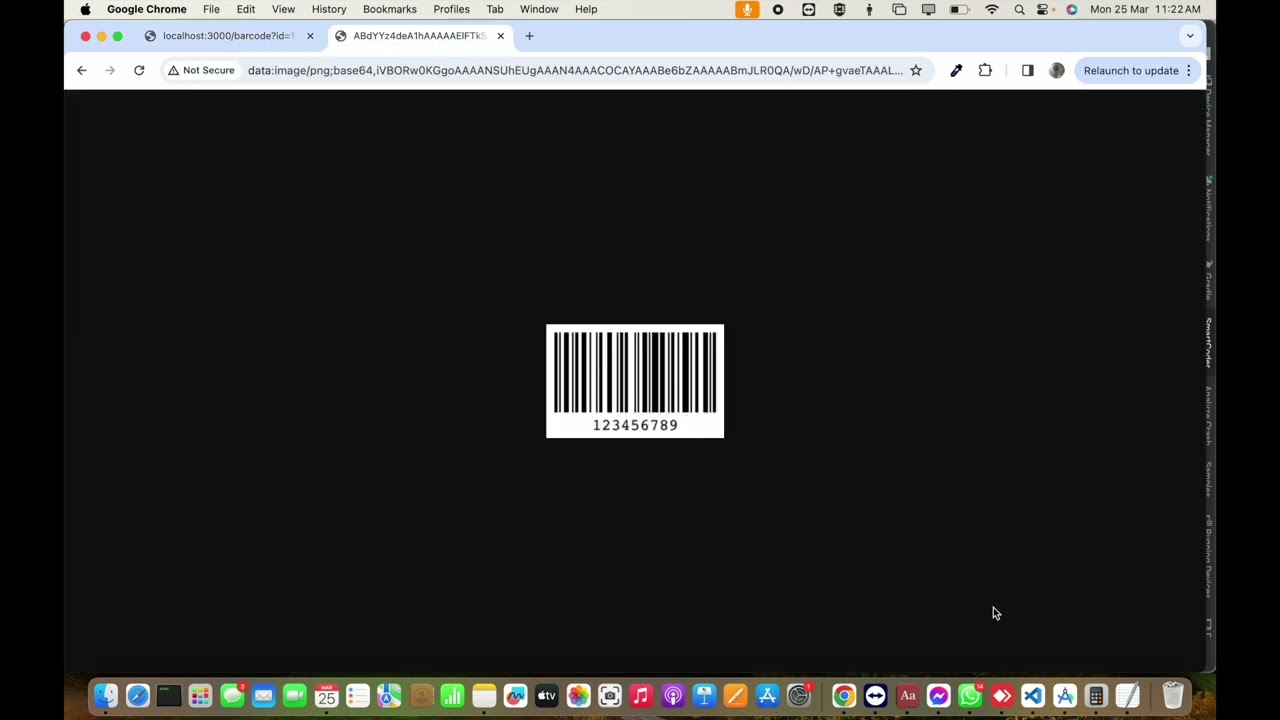Image resolution: width=1280 pixels, height=720 pixels.
Task: Open a new tab with plus button
Action: (x=529, y=36)
